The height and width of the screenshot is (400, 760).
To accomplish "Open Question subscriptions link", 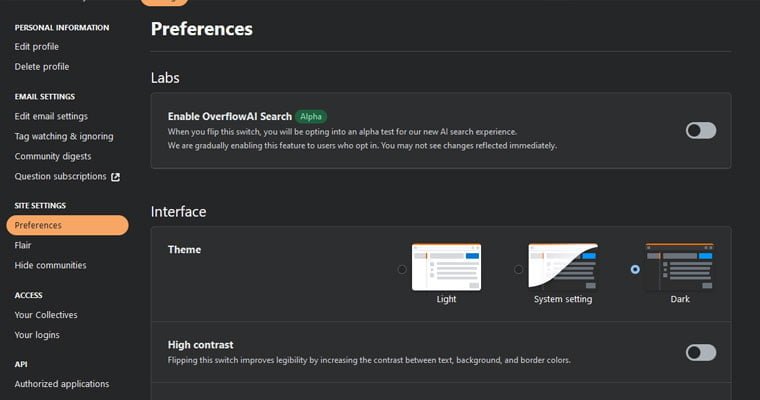I will click(61, 176).
